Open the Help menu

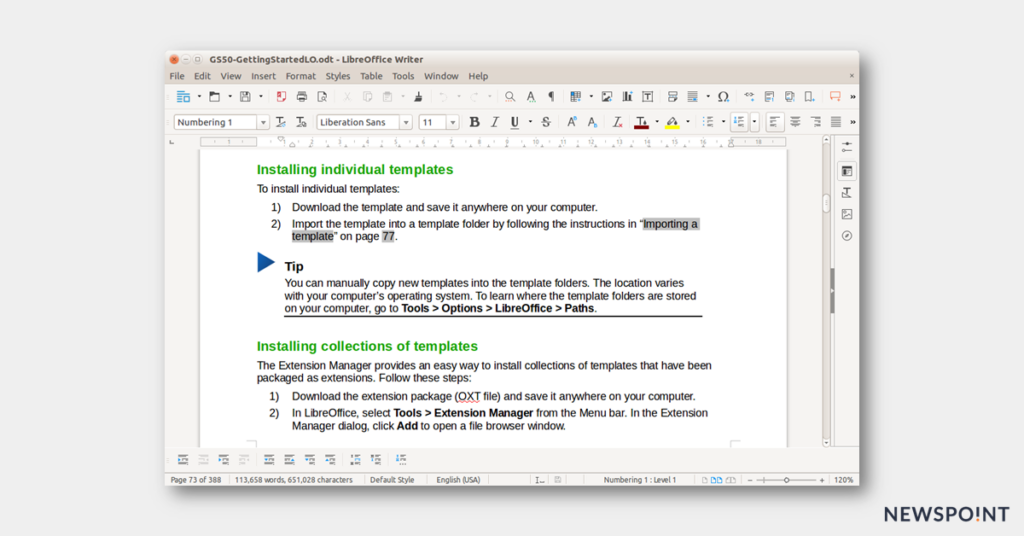tap(478, 76)
